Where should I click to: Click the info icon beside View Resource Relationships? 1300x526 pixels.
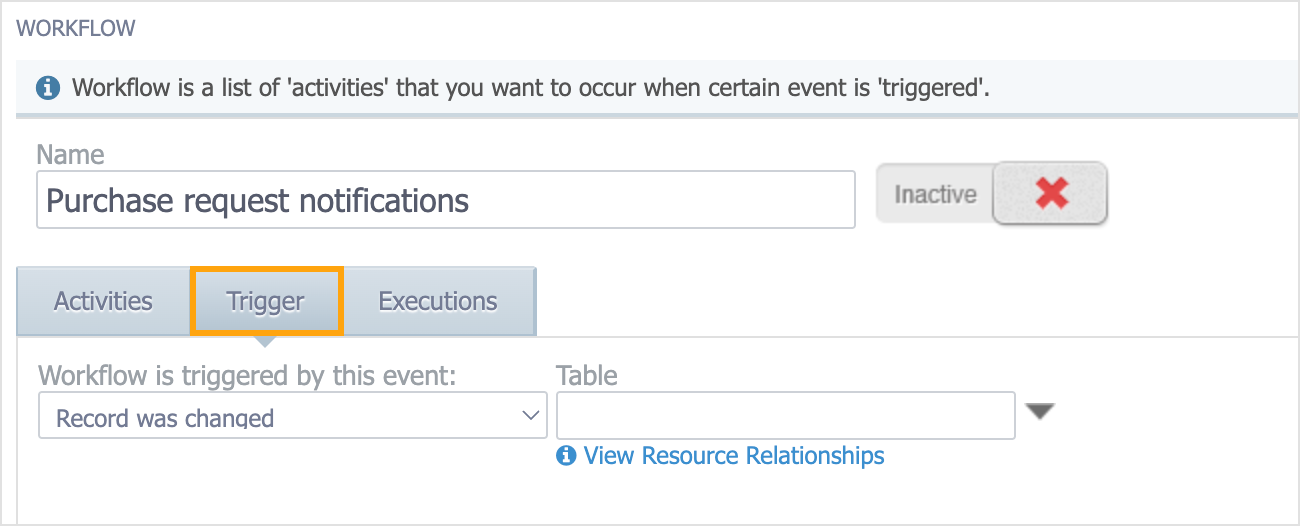pos(566,456)
